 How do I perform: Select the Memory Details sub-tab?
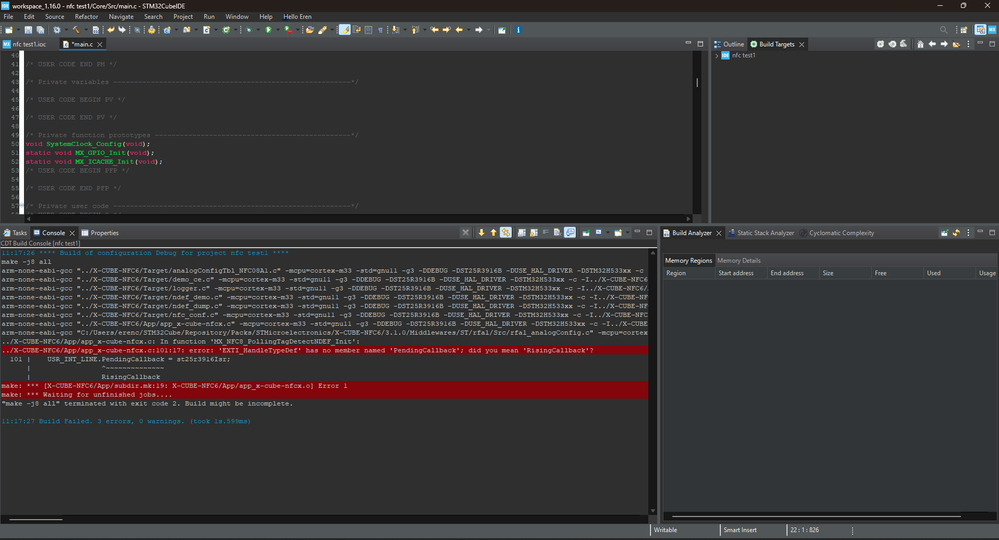tap(738, 260)
